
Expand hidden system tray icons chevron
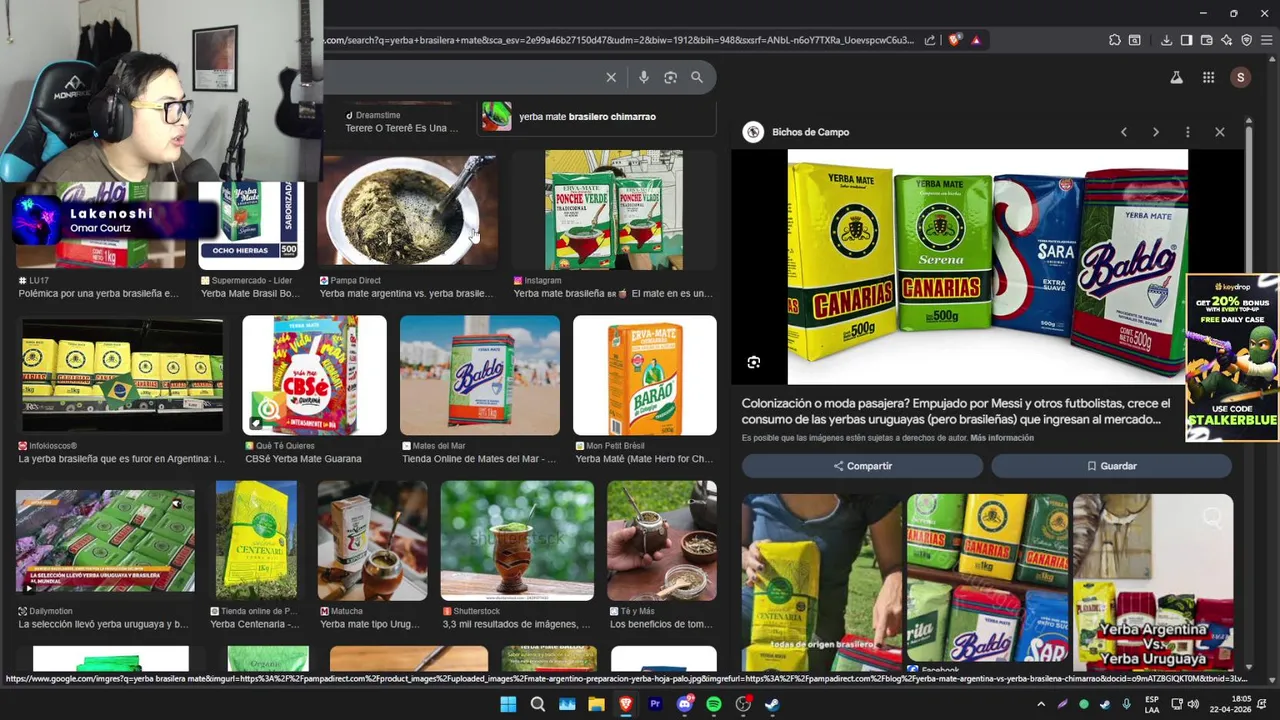(1041, 704)
